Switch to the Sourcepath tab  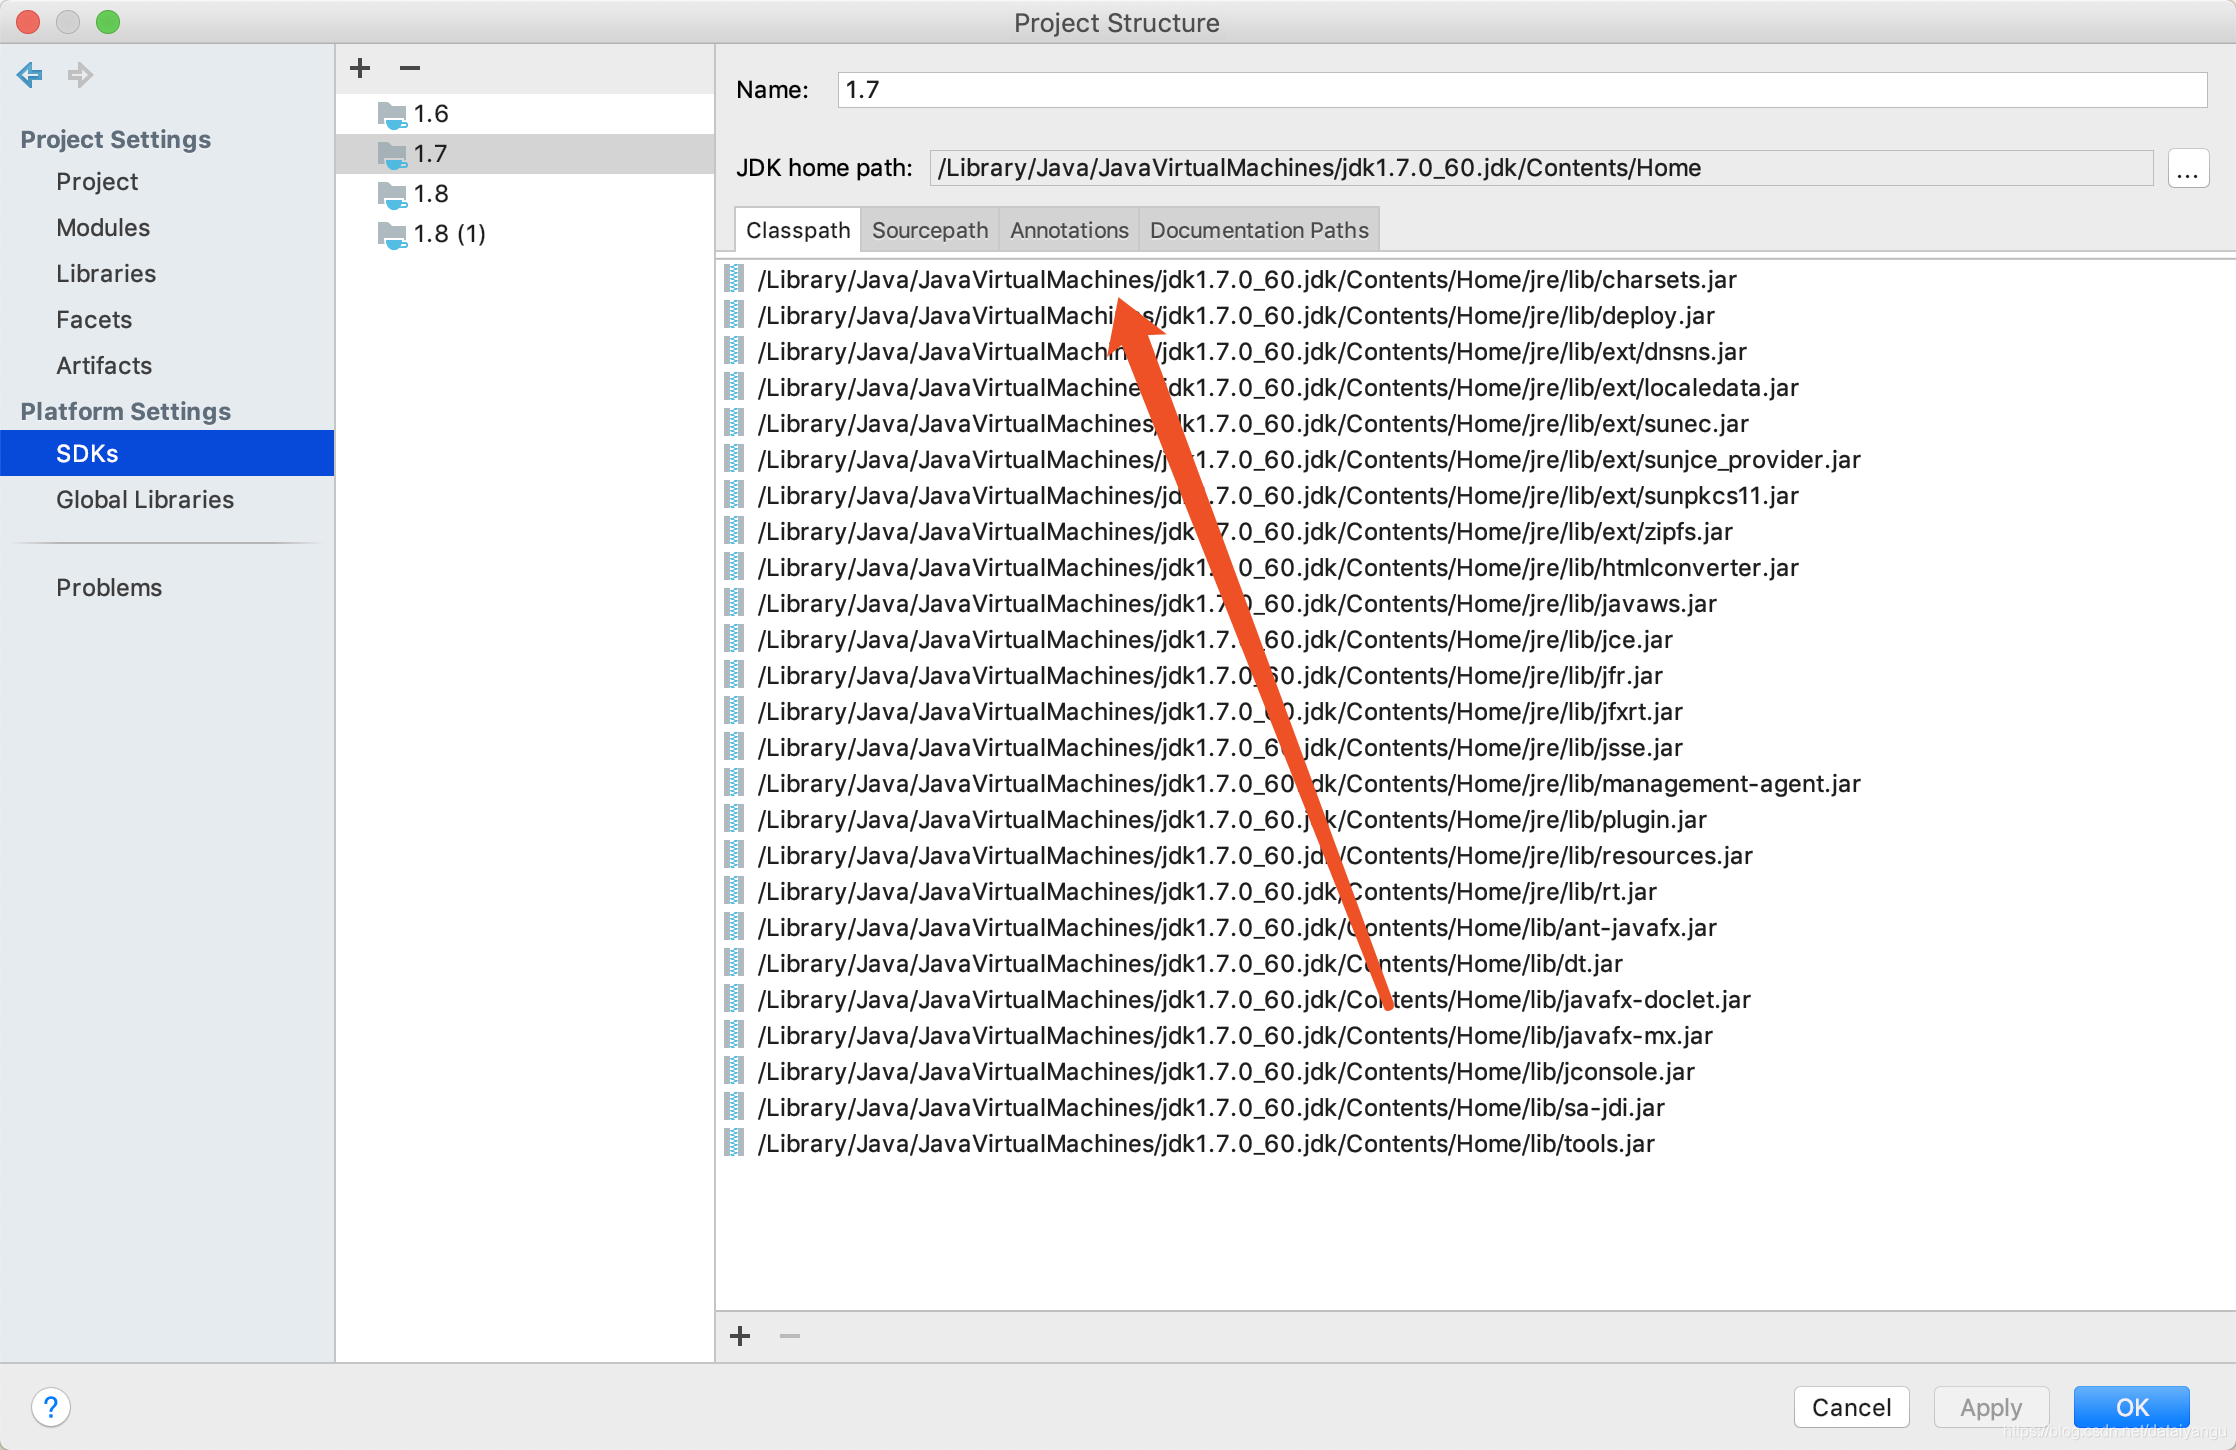[x=929, y=230]
